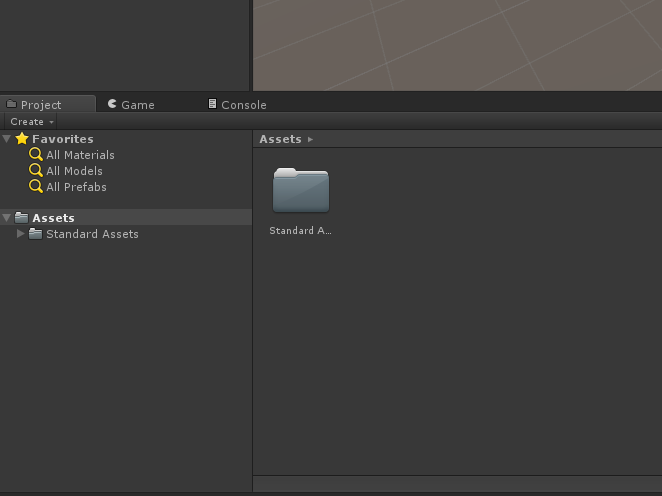The height and width of the screenshot is (496, 662).
Task: Open the Game tab
Action: (x=131, y=104)
